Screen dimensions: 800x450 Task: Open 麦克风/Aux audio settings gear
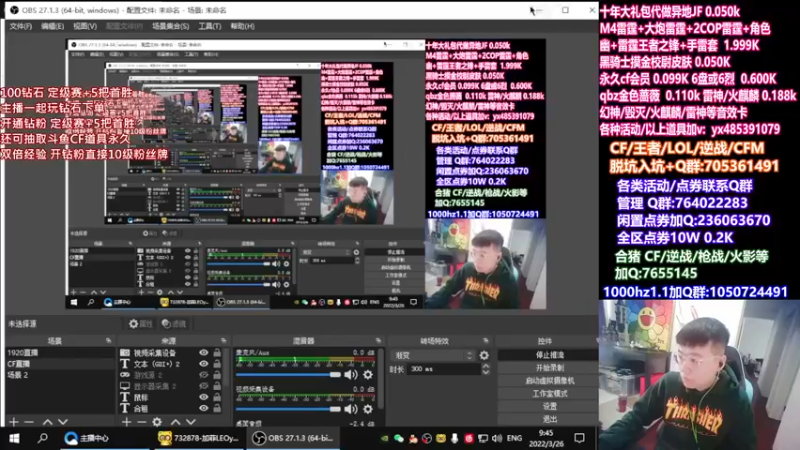(x=368, y=374)
